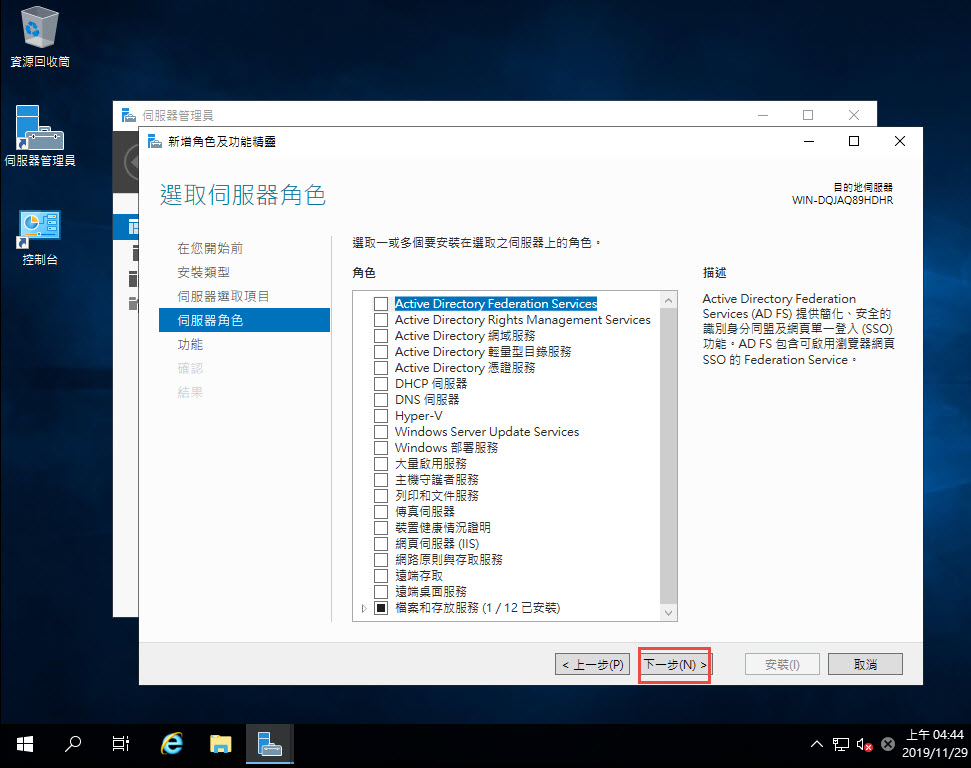Check Active Directory 網域服務 role

click(x=381, y=336)
